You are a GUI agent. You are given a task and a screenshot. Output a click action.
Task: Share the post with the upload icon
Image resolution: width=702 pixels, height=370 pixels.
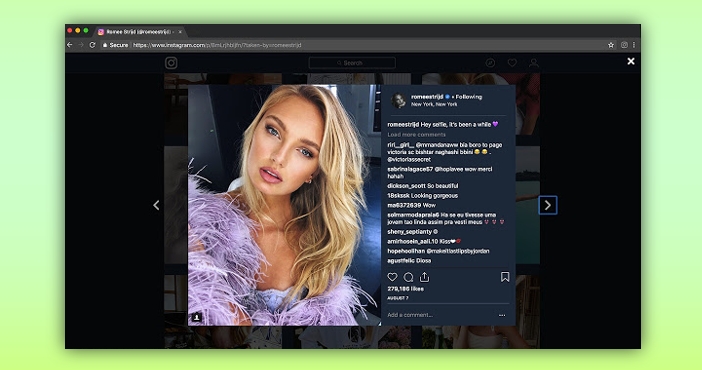[424, 277]
